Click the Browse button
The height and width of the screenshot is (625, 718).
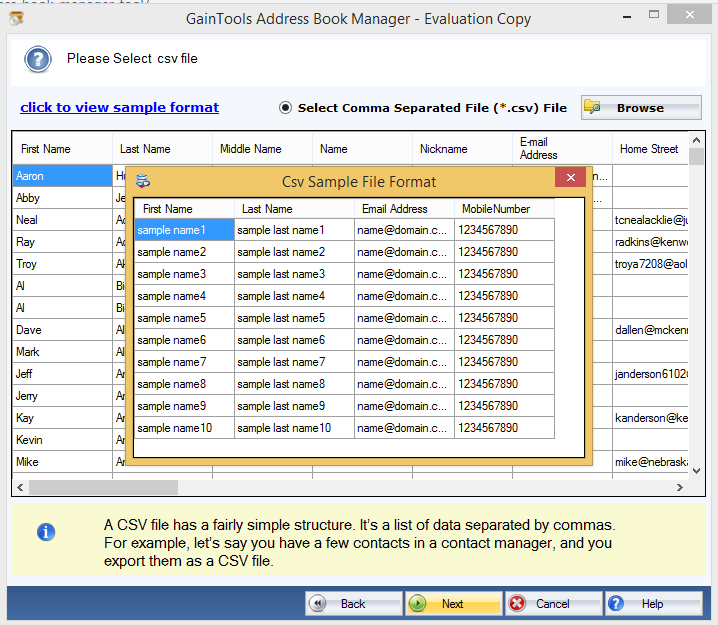coord(641,108)
